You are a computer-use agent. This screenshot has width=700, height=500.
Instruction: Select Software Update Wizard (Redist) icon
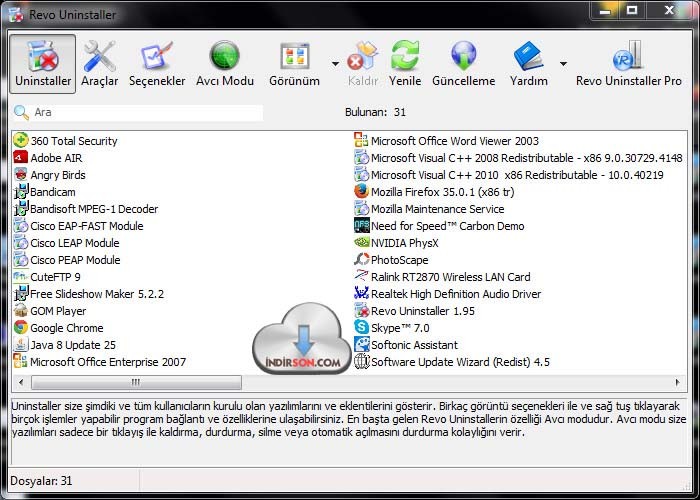(361, 361)
